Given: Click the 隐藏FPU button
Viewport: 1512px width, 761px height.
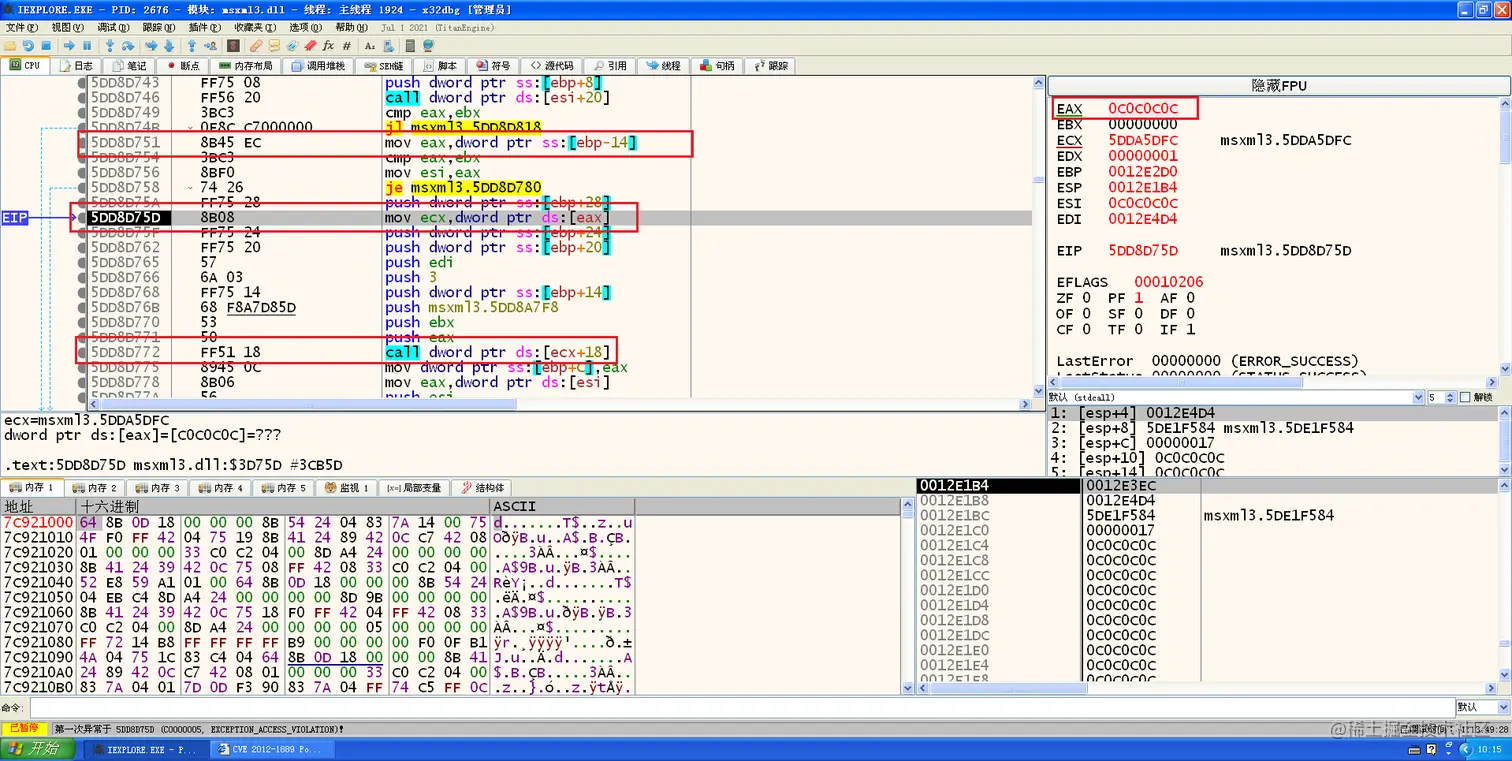Looking at the screenshot, I should click(1279, 86).
